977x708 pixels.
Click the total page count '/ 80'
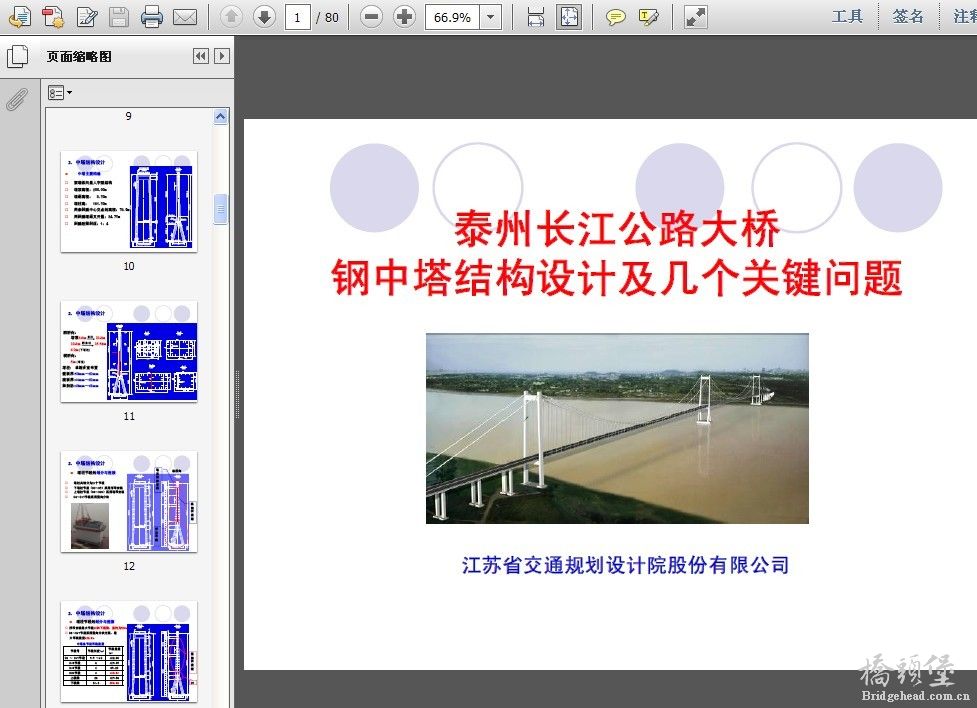[x=327, y=17]
